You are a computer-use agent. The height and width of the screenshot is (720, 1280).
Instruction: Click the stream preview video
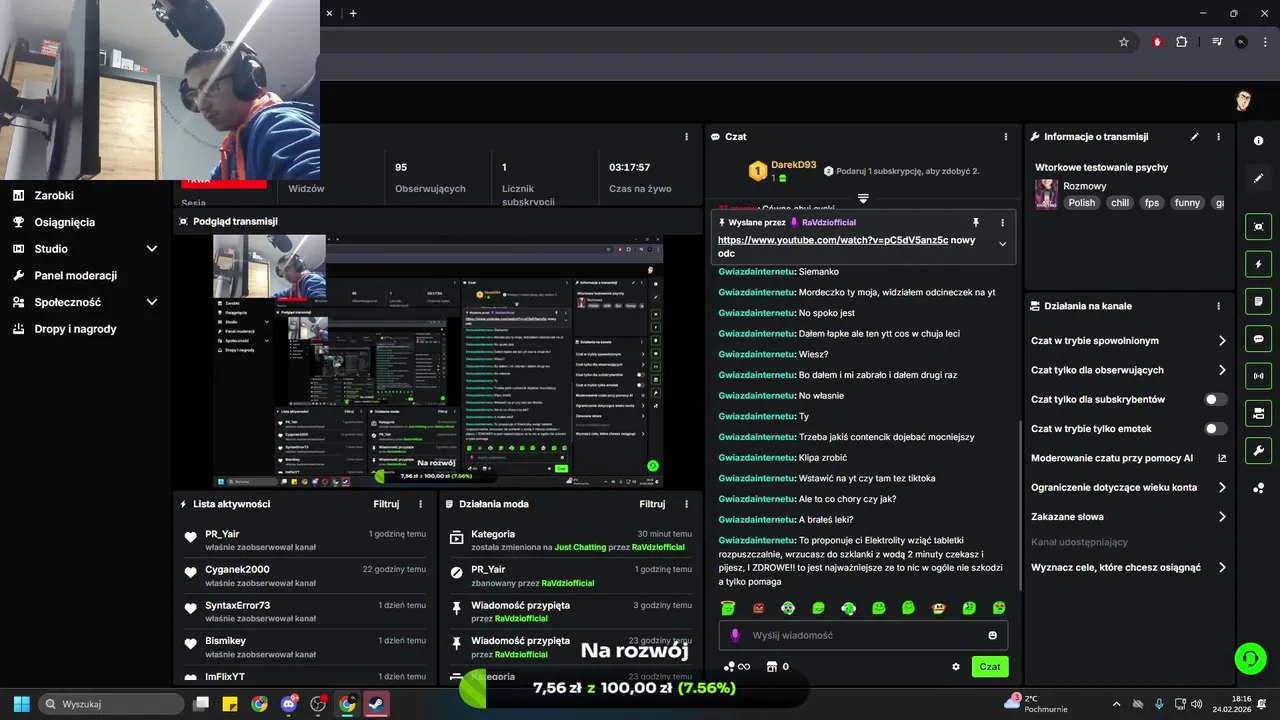coord(438,362)
